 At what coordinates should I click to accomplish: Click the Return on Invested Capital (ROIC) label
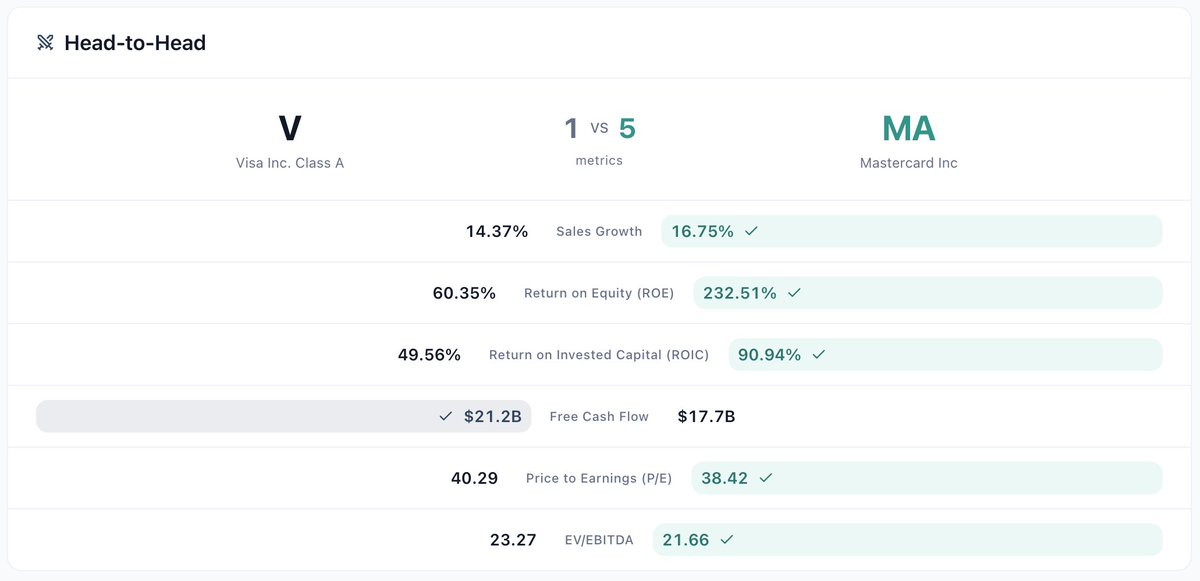tap(599, 355)
